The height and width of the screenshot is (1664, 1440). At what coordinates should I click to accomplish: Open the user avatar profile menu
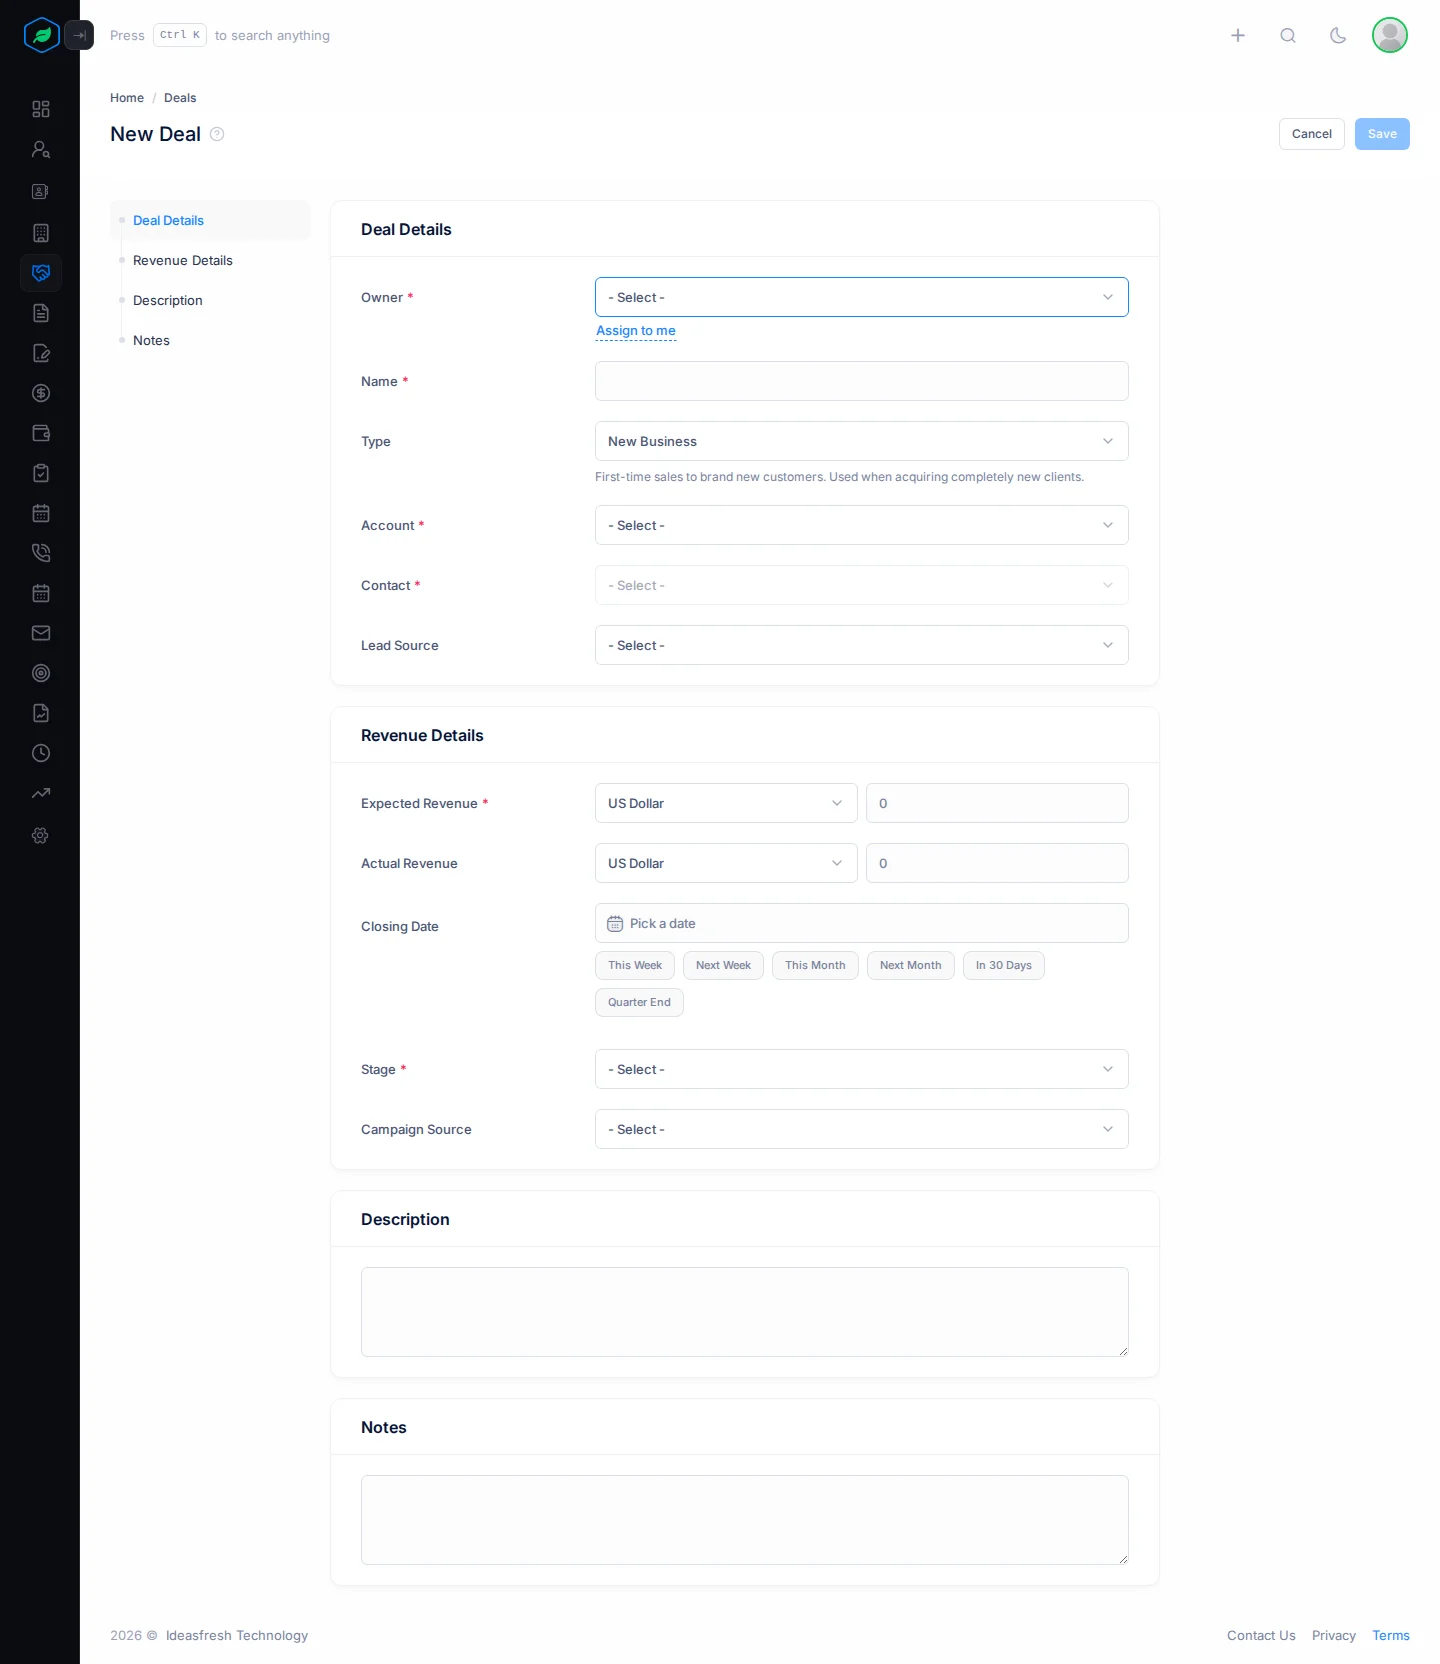coord(1390,35)
